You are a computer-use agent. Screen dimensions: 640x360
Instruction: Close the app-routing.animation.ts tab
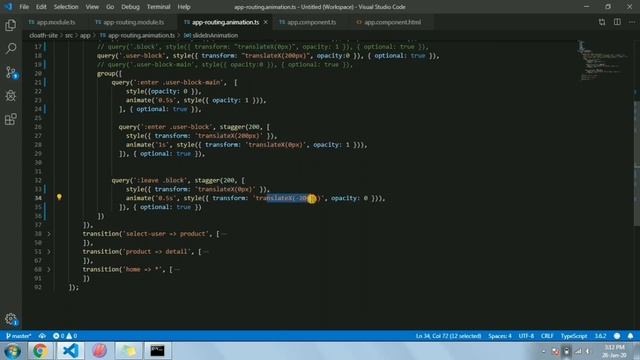pyautogui.click(x=266, y=22)
